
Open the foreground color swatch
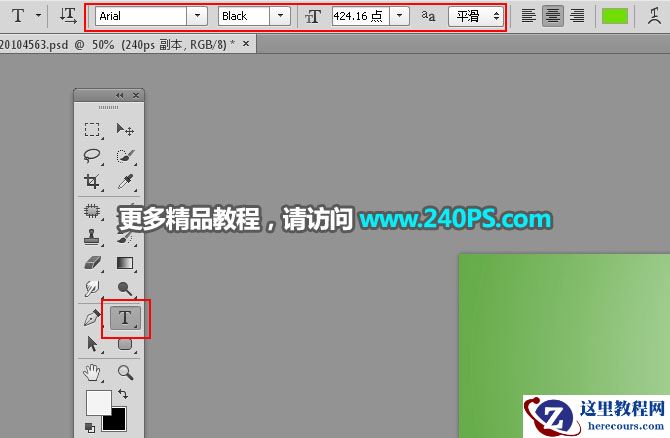coord(98,402)
